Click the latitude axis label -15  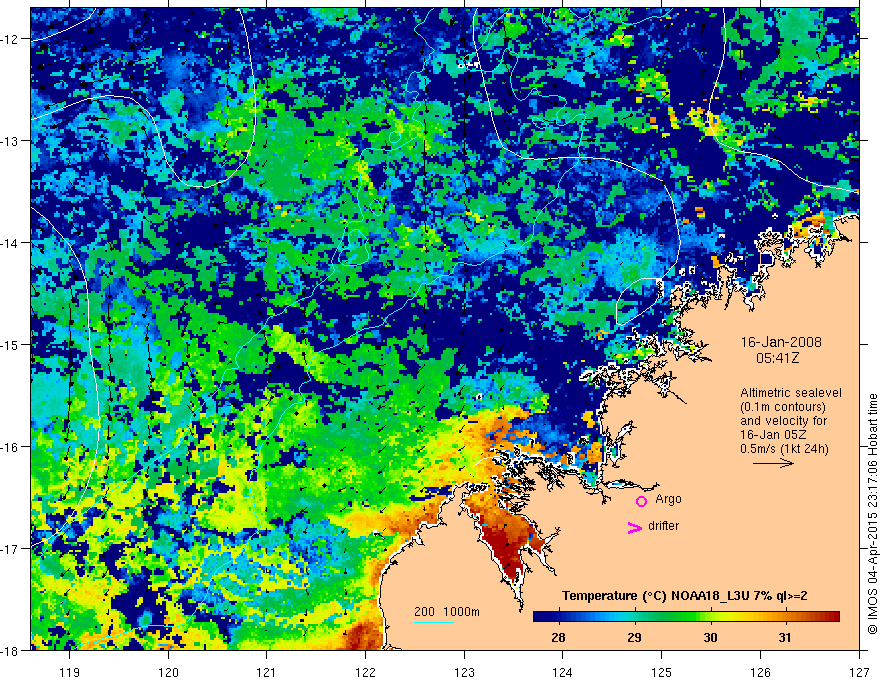(x=10, y=344)
